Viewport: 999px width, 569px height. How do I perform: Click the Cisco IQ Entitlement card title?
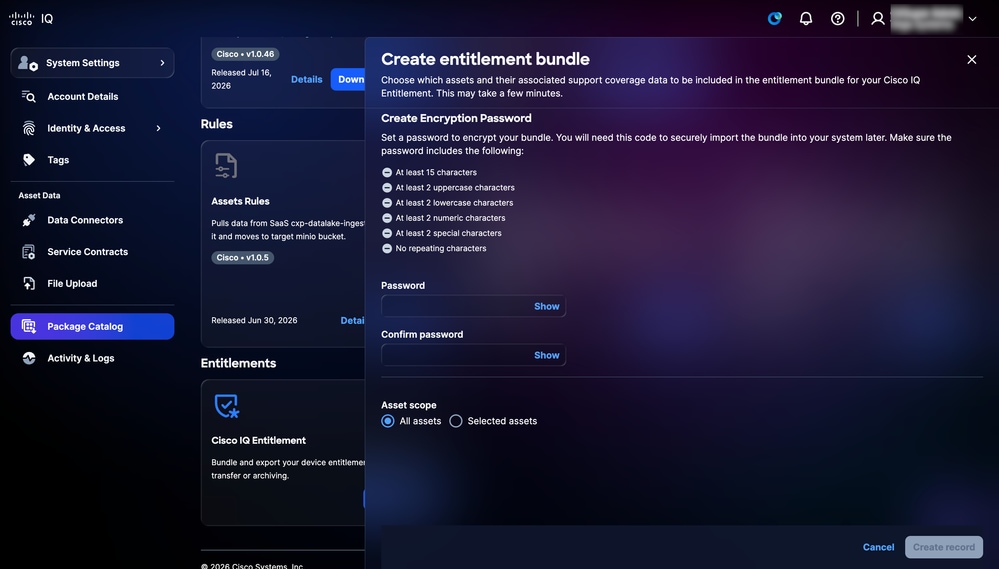click(x=259, y=441)
